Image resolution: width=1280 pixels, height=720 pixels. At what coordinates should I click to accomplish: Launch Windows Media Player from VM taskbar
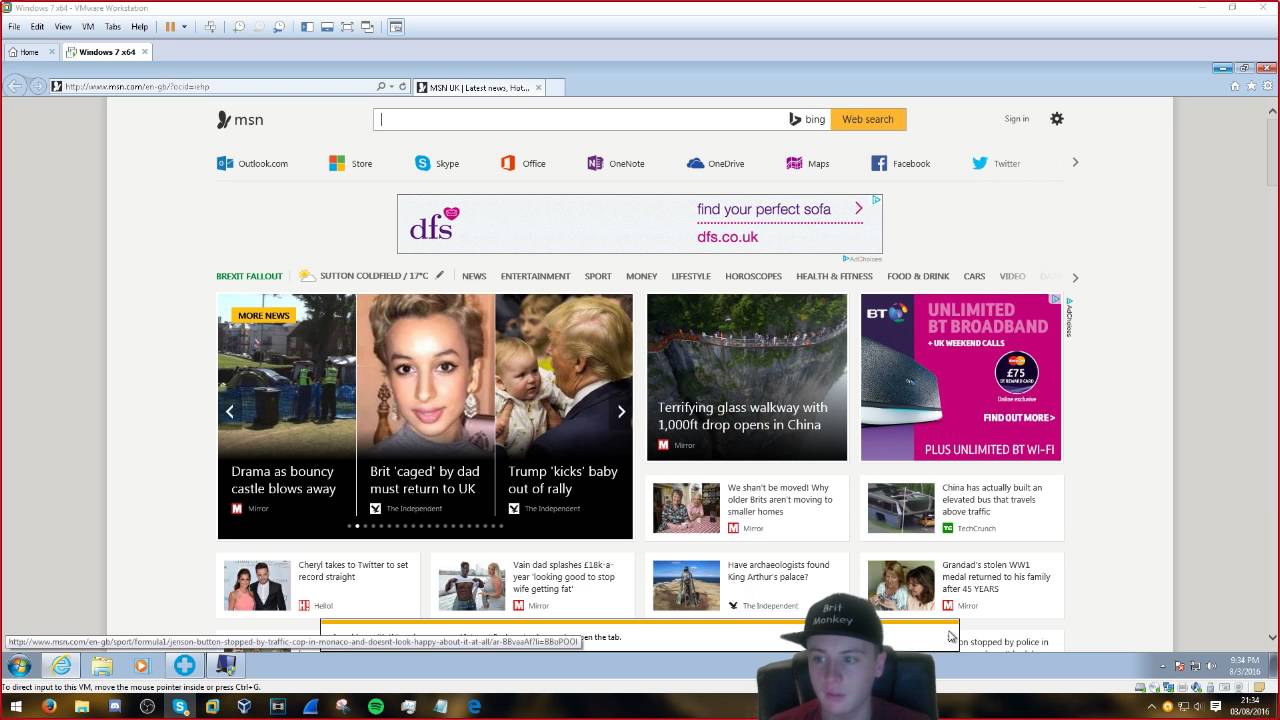click(141, 665)
